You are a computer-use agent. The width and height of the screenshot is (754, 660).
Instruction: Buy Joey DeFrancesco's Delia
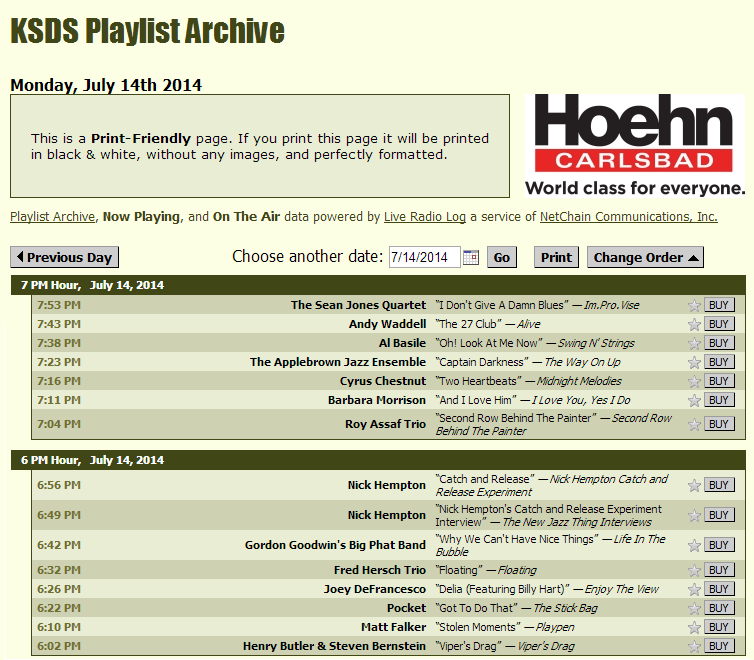tap(719, 589)
